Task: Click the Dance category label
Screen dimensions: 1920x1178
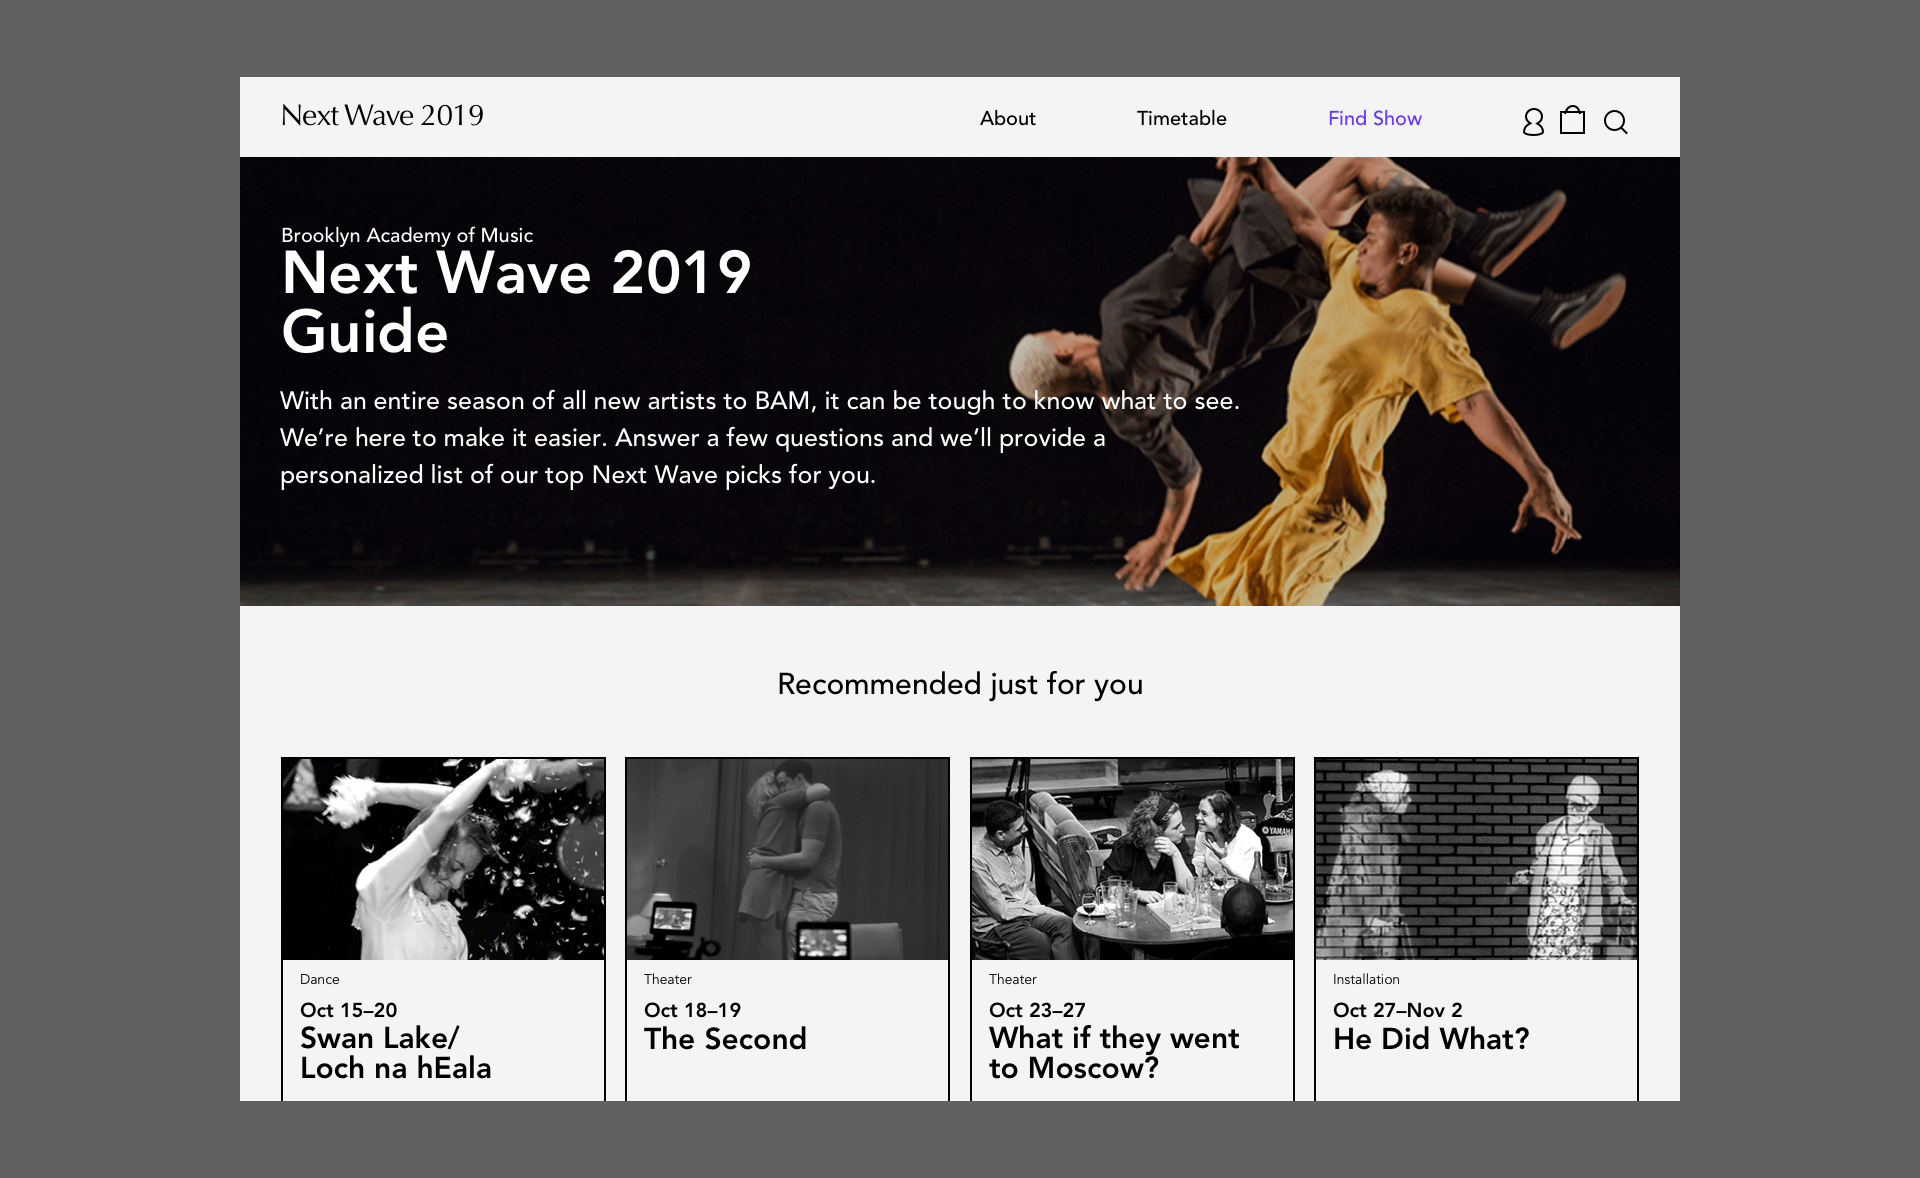Action: click(319, 979)
